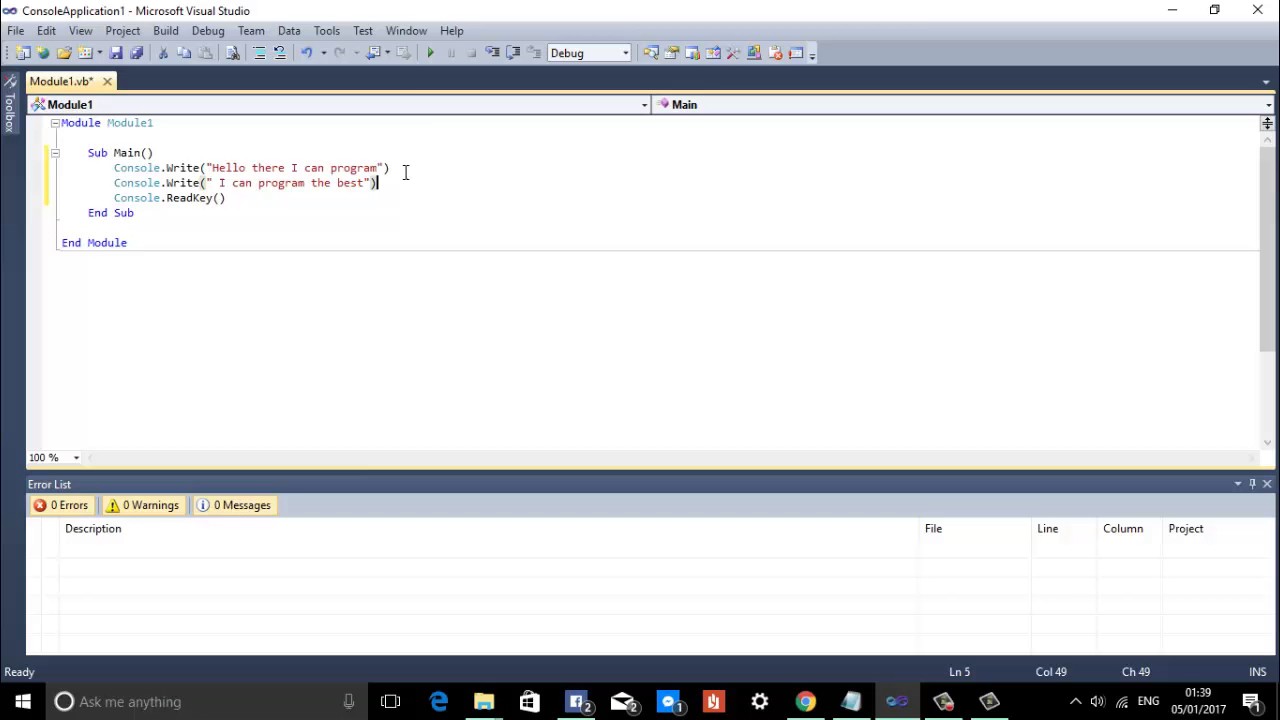Image resolution: width=1280 pixels, height=720 pixels.
Task: Open the Tools menu
Action: coord(327,30)
